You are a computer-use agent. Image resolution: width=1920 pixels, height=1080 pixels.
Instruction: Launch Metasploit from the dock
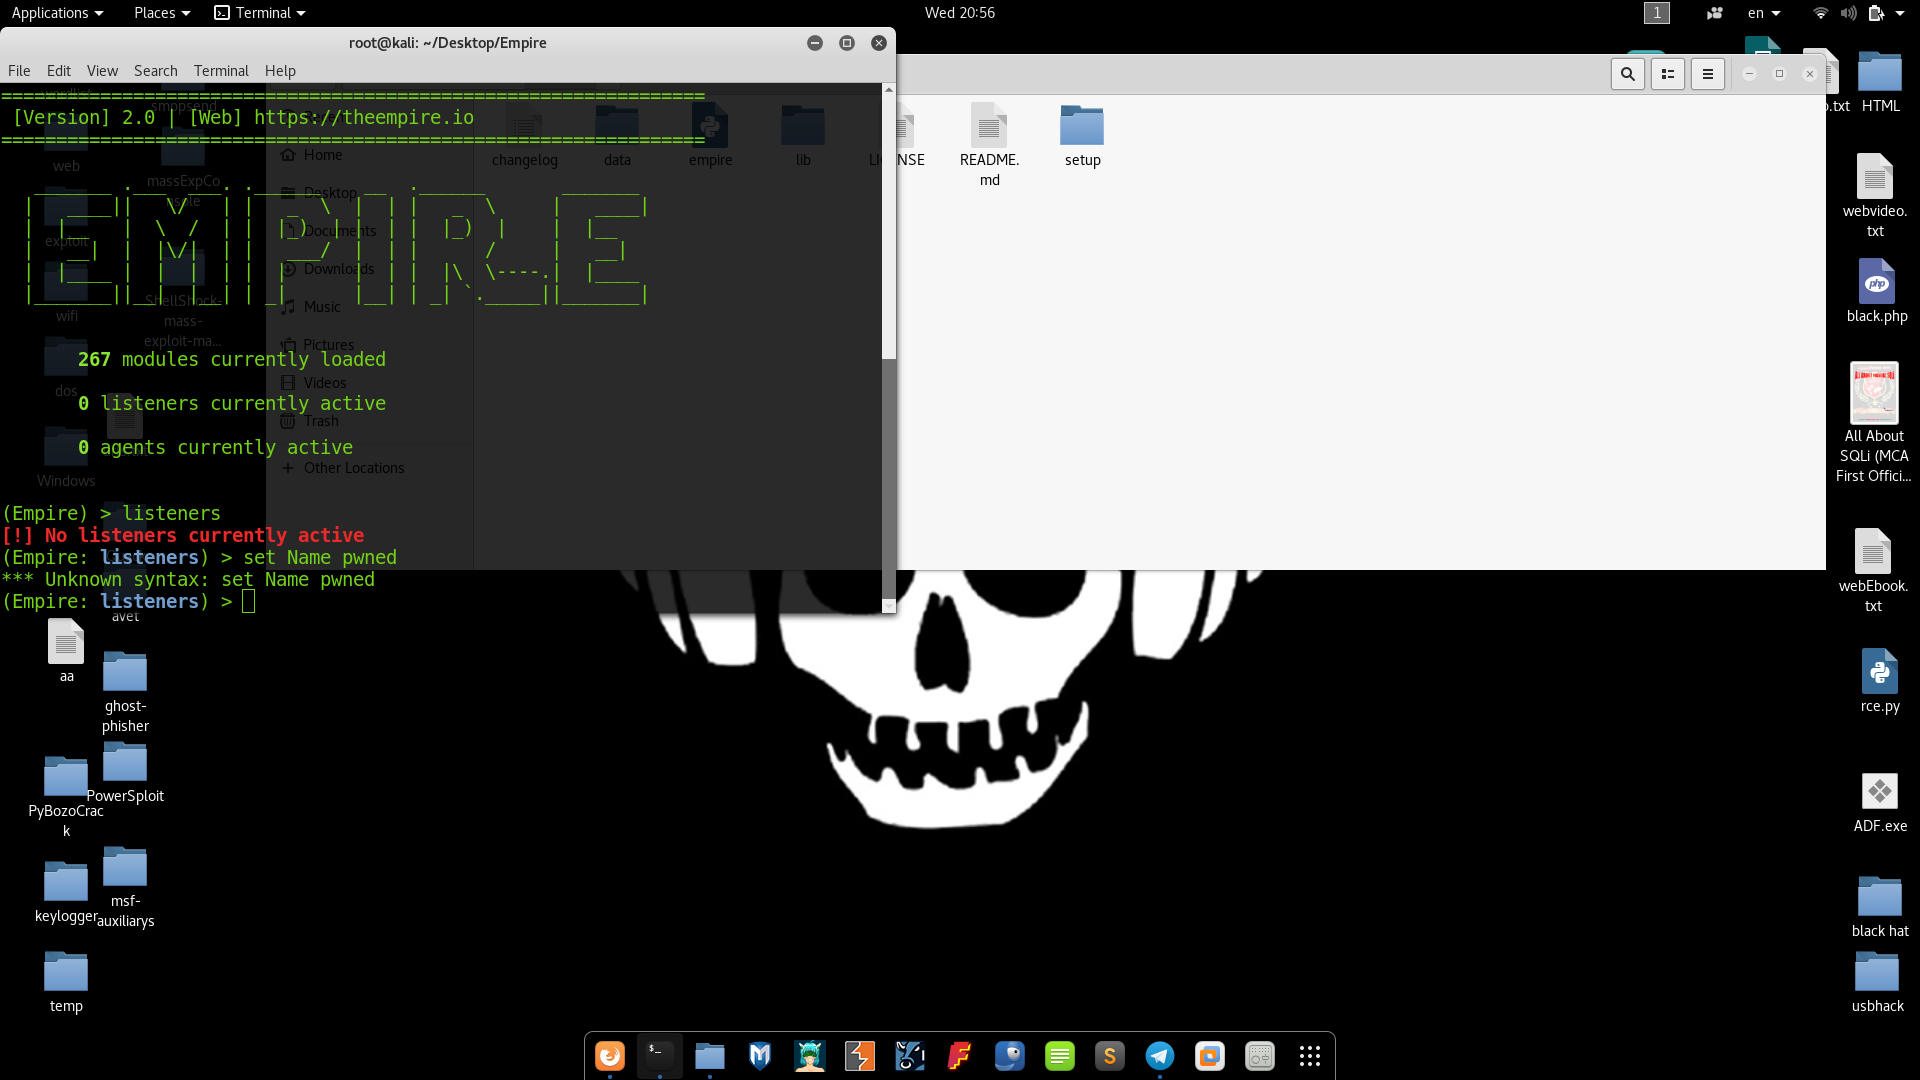click(x=760, y=1056)
